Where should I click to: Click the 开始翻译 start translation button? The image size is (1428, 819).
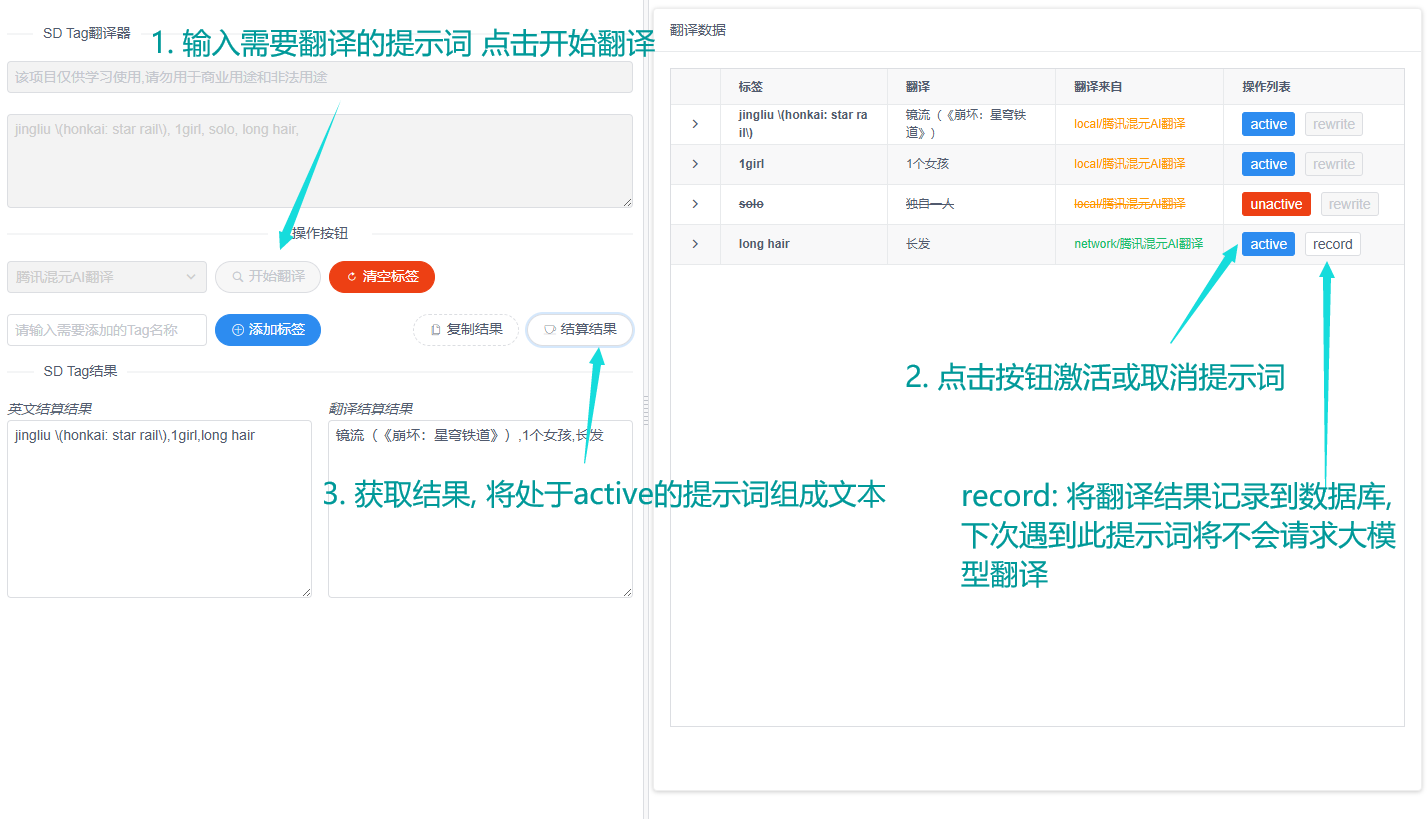tap(267, 277)
